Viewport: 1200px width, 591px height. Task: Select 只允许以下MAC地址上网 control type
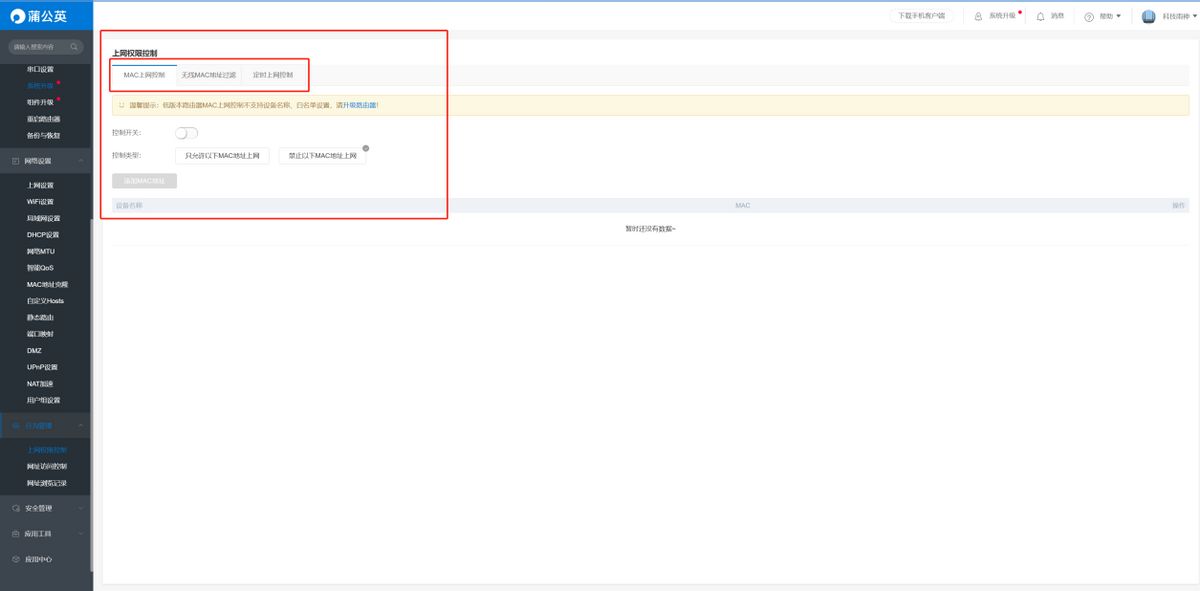click(x=222, y=156)
